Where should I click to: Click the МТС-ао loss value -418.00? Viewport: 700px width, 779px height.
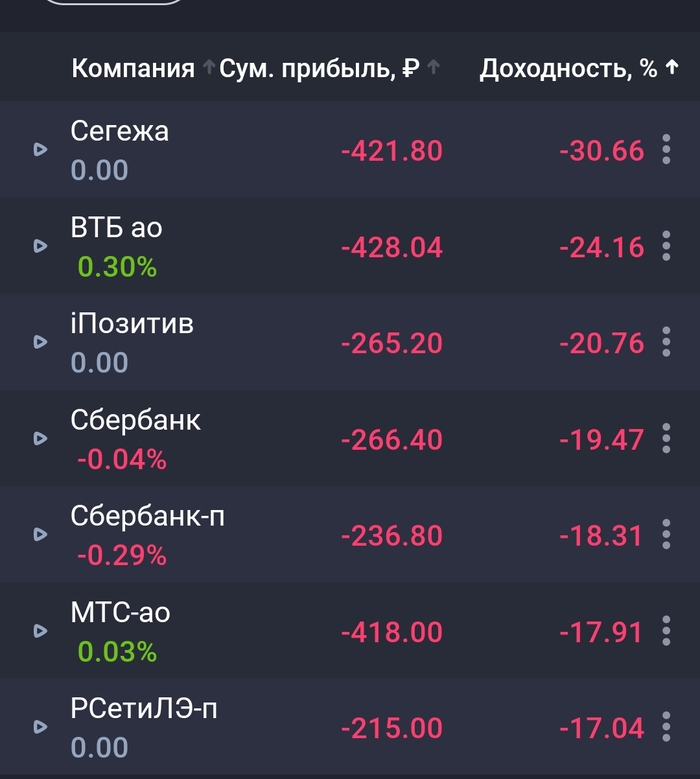[x=391, y=631]
